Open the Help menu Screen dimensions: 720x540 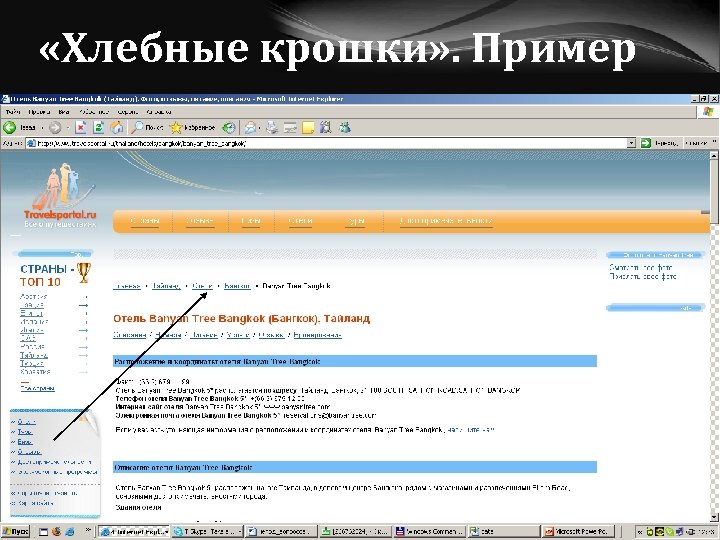point(158,112)
